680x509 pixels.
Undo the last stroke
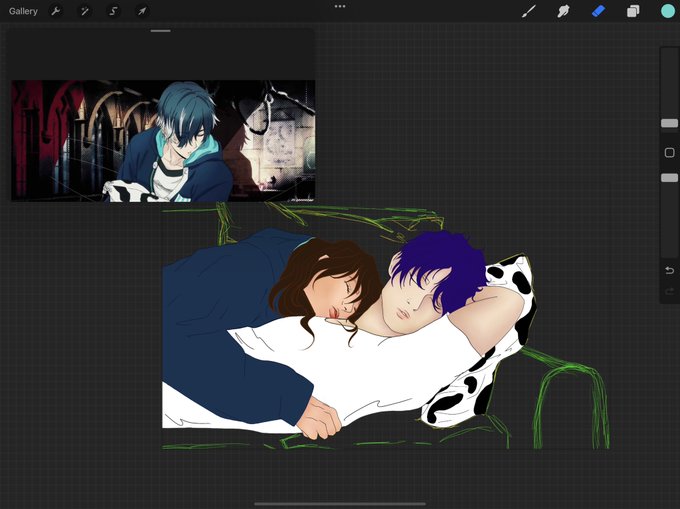(669, 271)
